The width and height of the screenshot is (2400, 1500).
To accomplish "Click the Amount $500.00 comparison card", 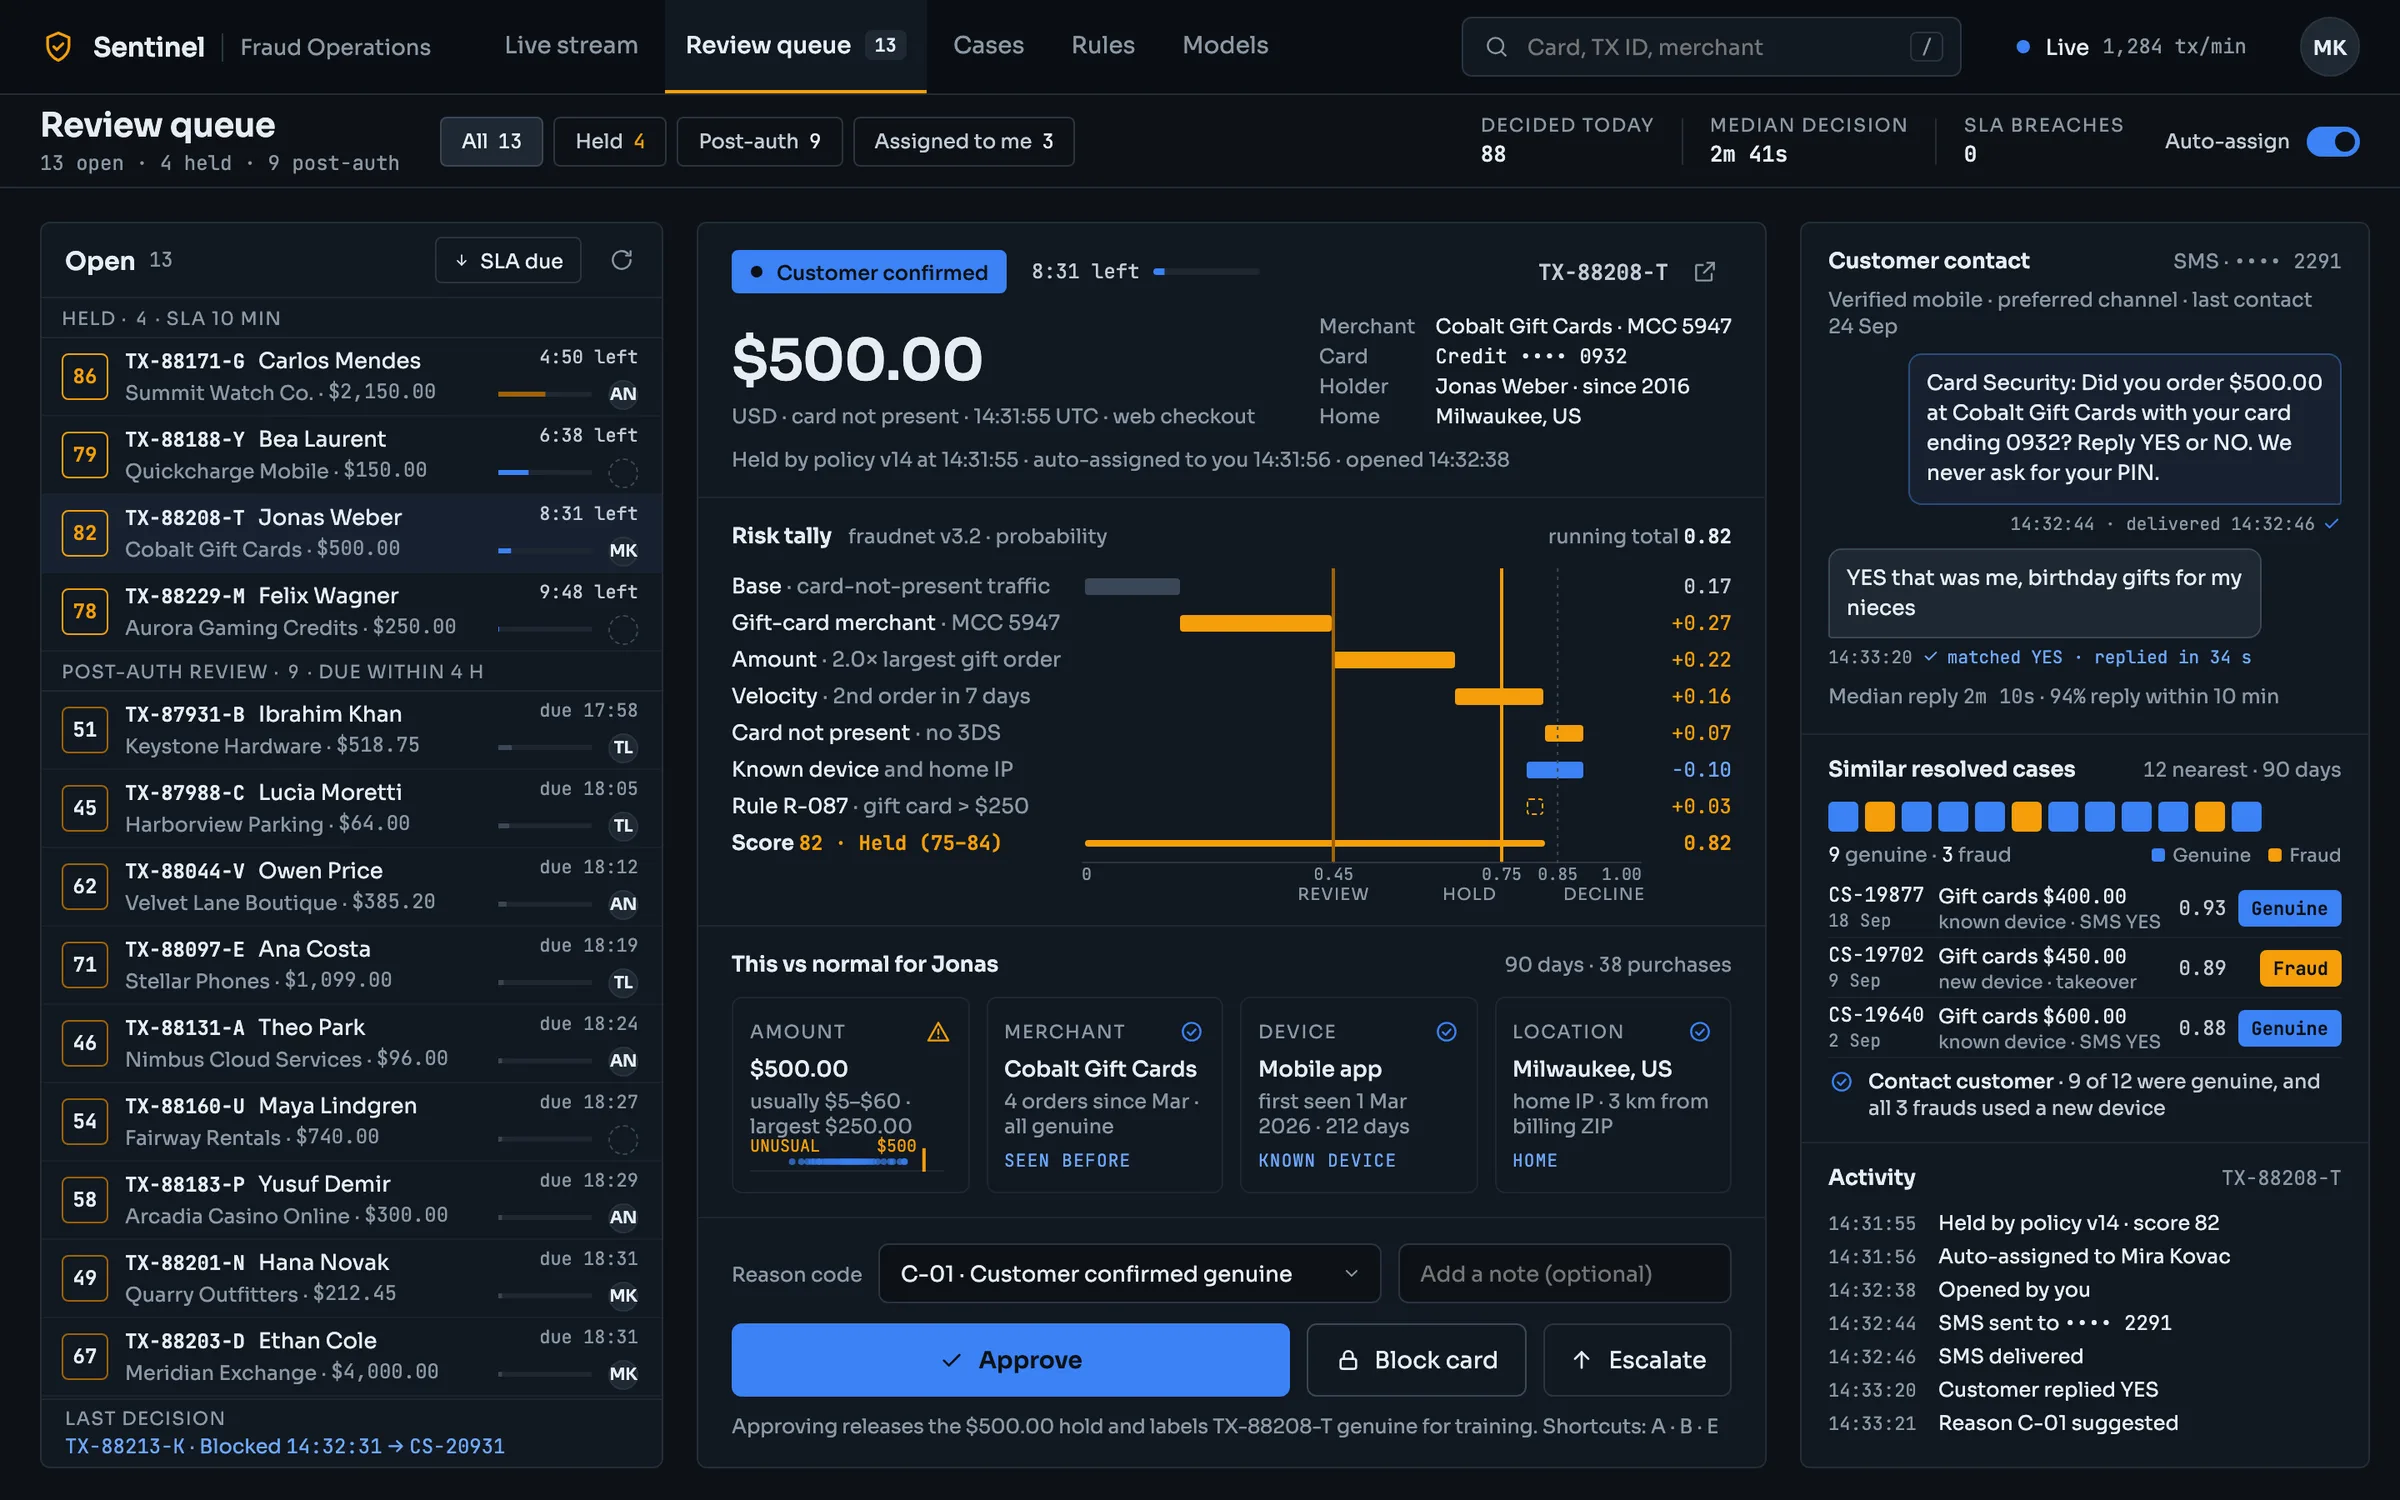I will coord(850,1094).
